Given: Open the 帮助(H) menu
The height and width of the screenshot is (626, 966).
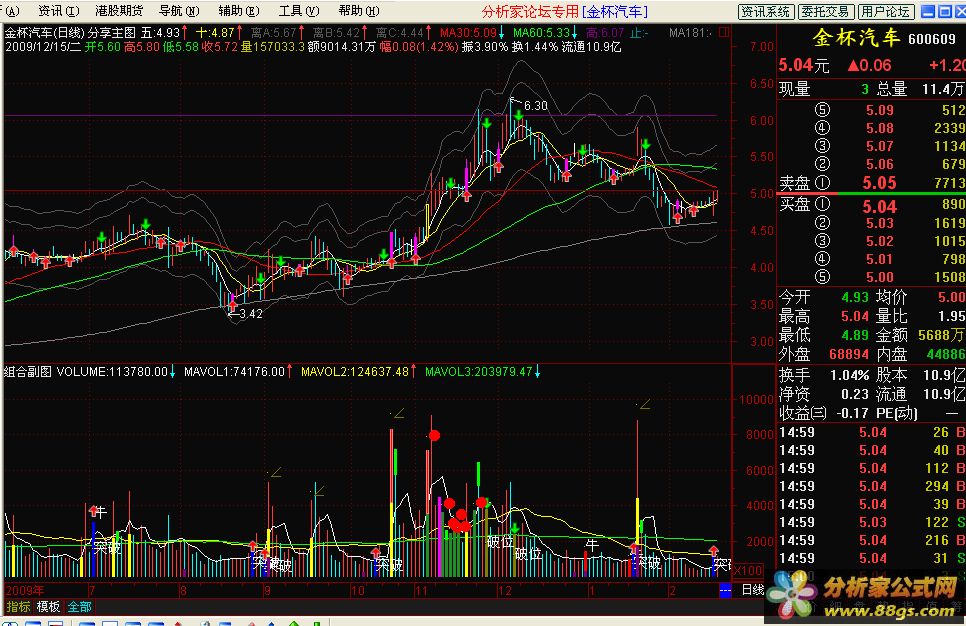Looking at the screenshot, I should (x=359, y=11).
